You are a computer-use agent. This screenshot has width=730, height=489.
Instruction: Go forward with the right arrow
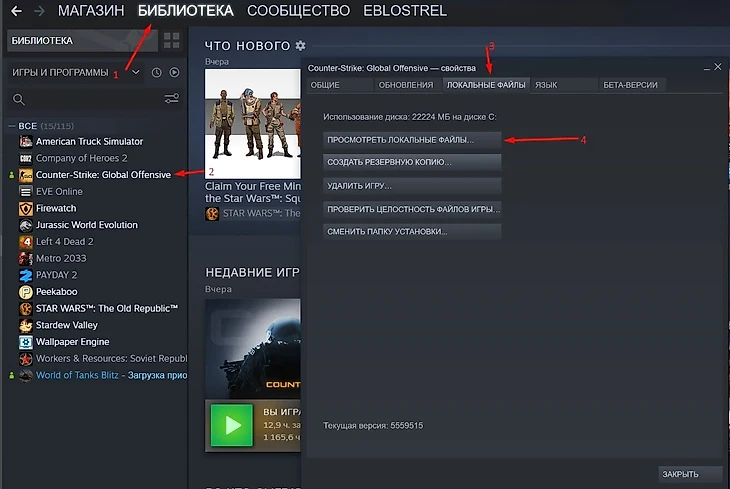[x=39, y=11]
